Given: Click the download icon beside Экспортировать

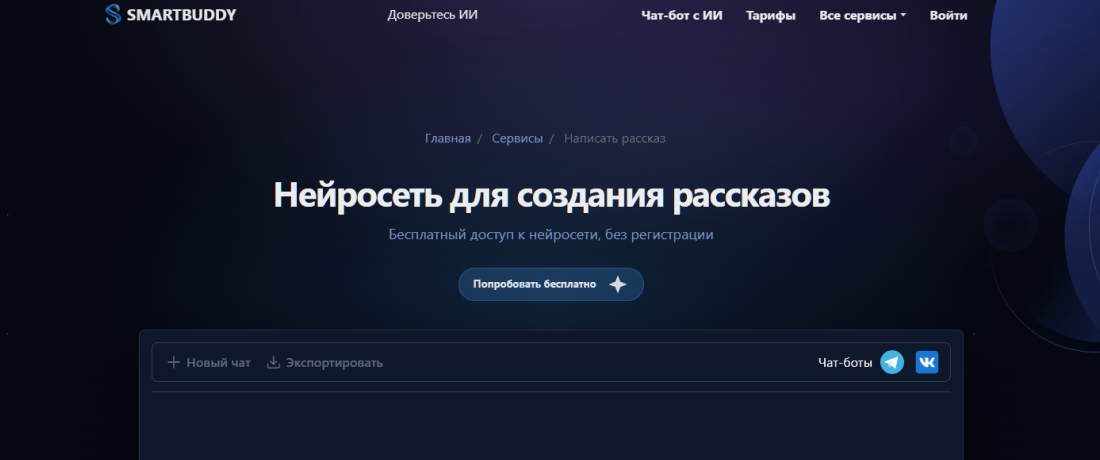Looking at the screenshot, I should (273, 362).
